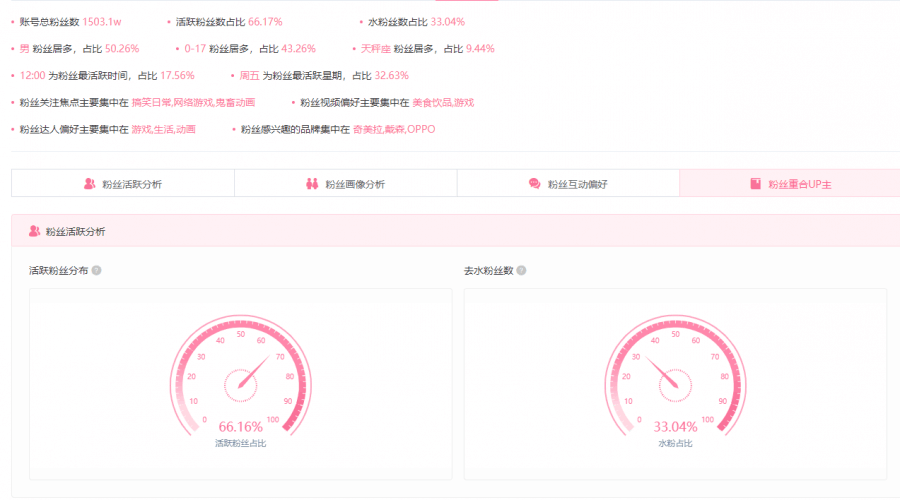This screenshot has height=500, width=900.
Task: Click the user icon on 粉丝活跃分析 tab
Action: (x=90, y=184)
